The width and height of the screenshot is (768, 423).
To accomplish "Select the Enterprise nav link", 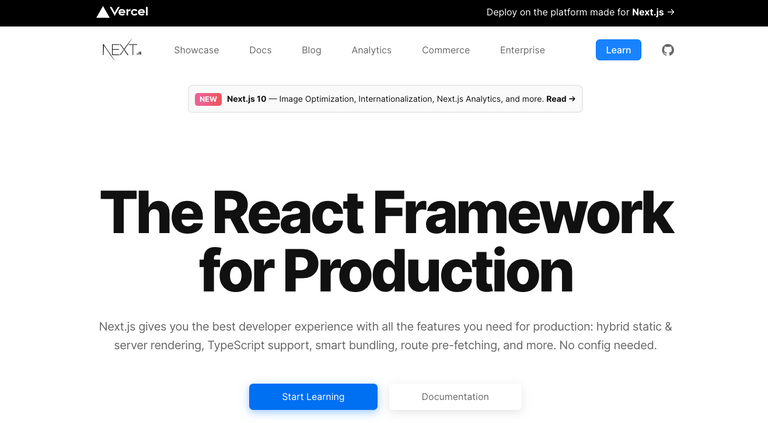I will point(522,50).
